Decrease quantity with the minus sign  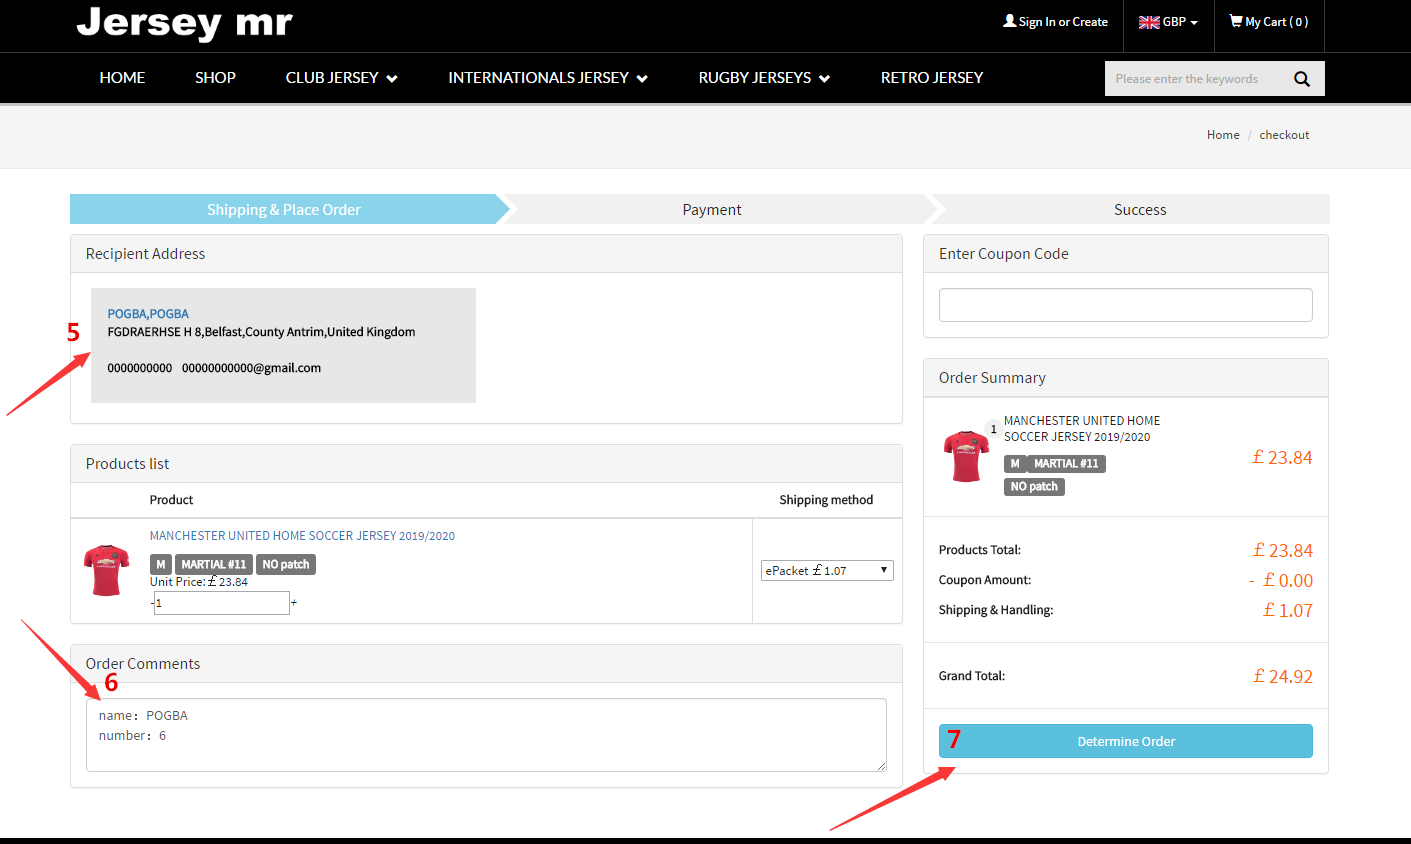[152, 603]
